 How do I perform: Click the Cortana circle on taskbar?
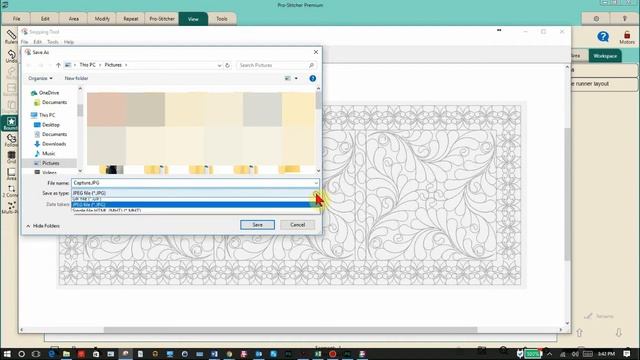pos(22,354)
